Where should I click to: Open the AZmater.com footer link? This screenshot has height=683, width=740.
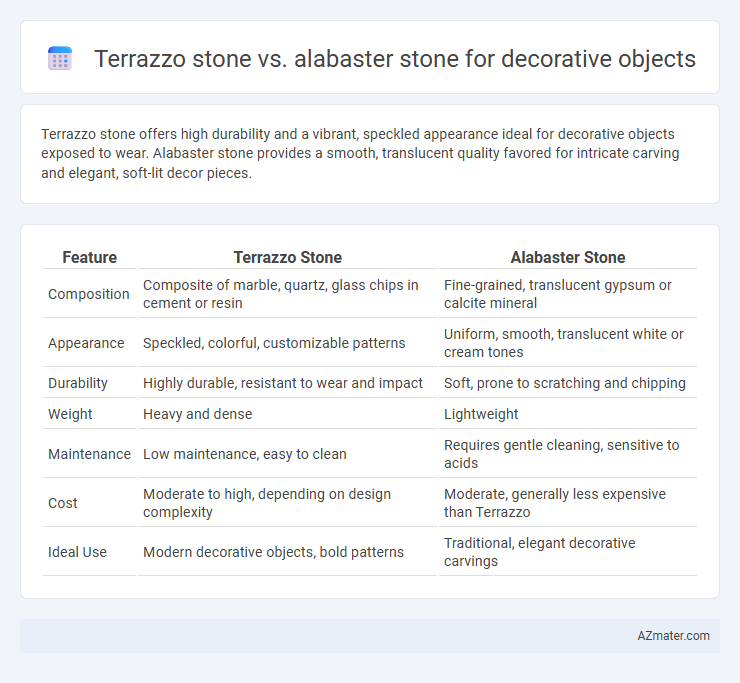[x=673, y=636]
